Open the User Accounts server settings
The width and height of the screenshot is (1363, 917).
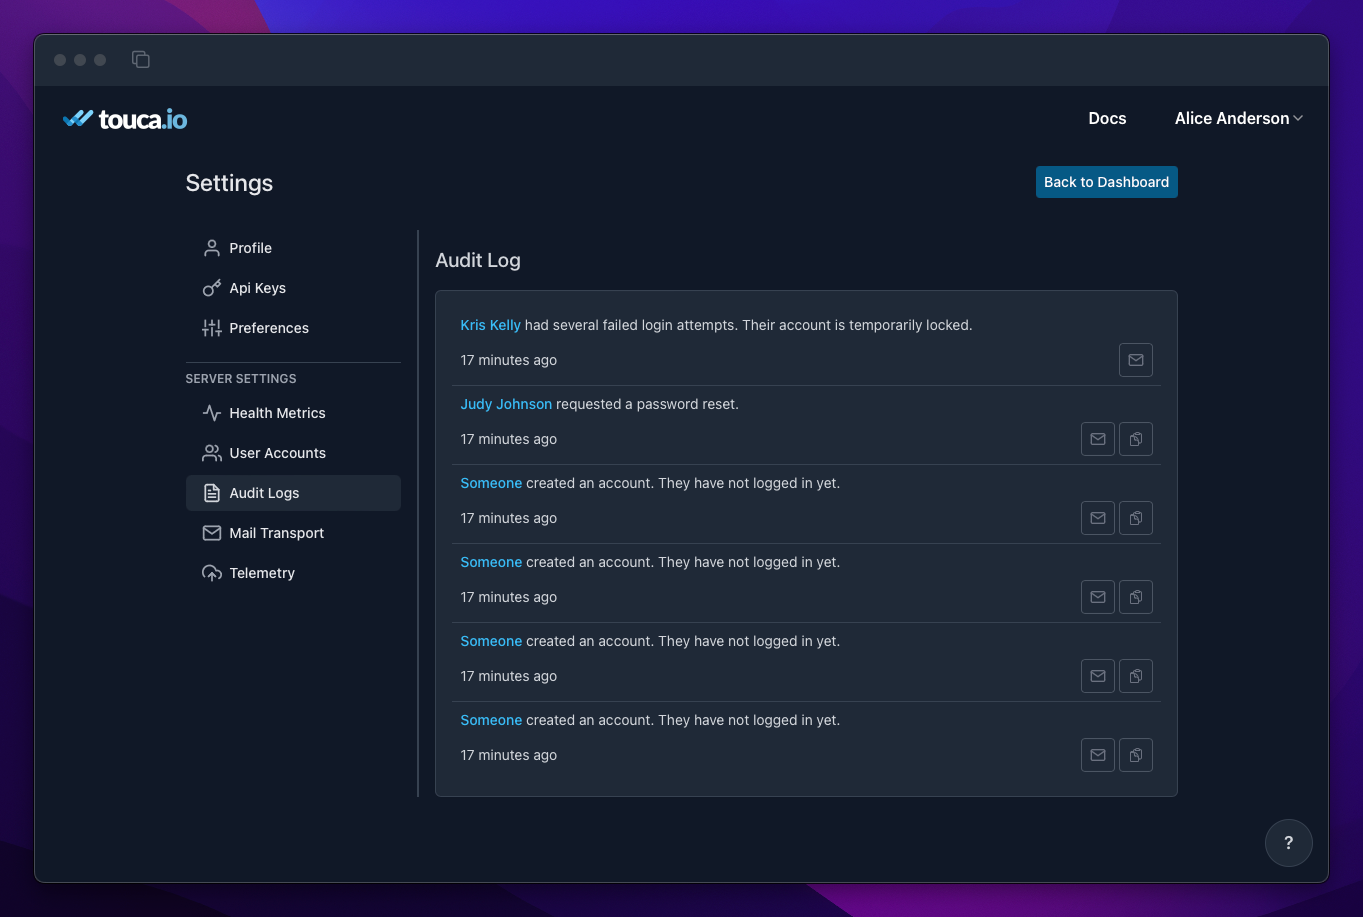(293, 453)
